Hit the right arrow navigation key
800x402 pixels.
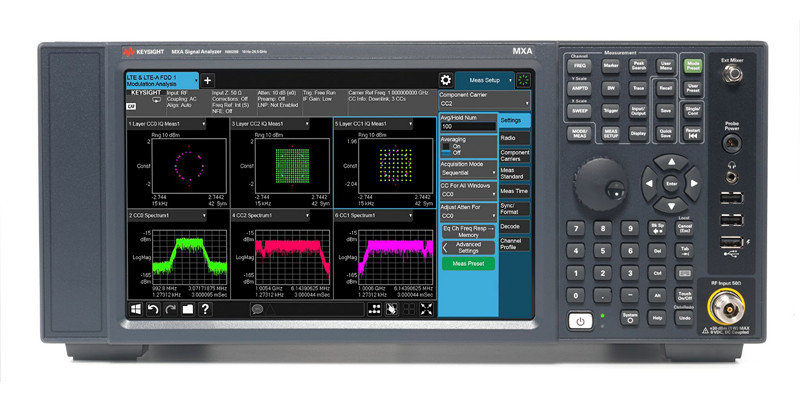[693, 184]
